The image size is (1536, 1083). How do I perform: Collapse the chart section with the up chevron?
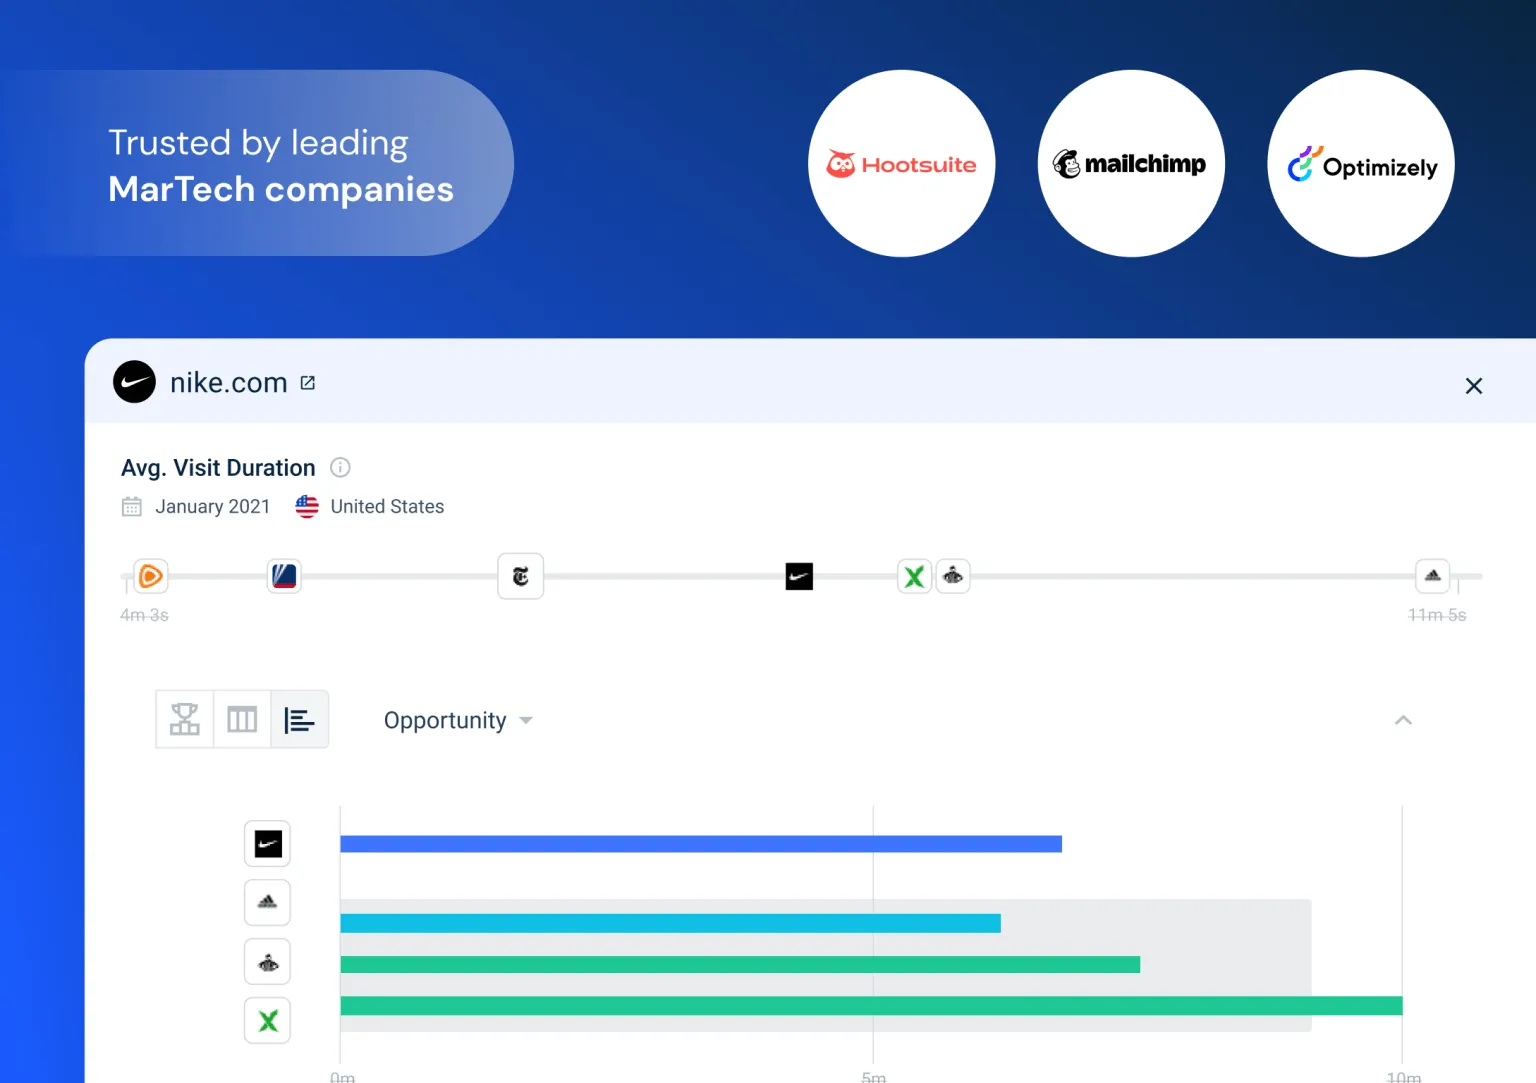tap(1403, 720)
